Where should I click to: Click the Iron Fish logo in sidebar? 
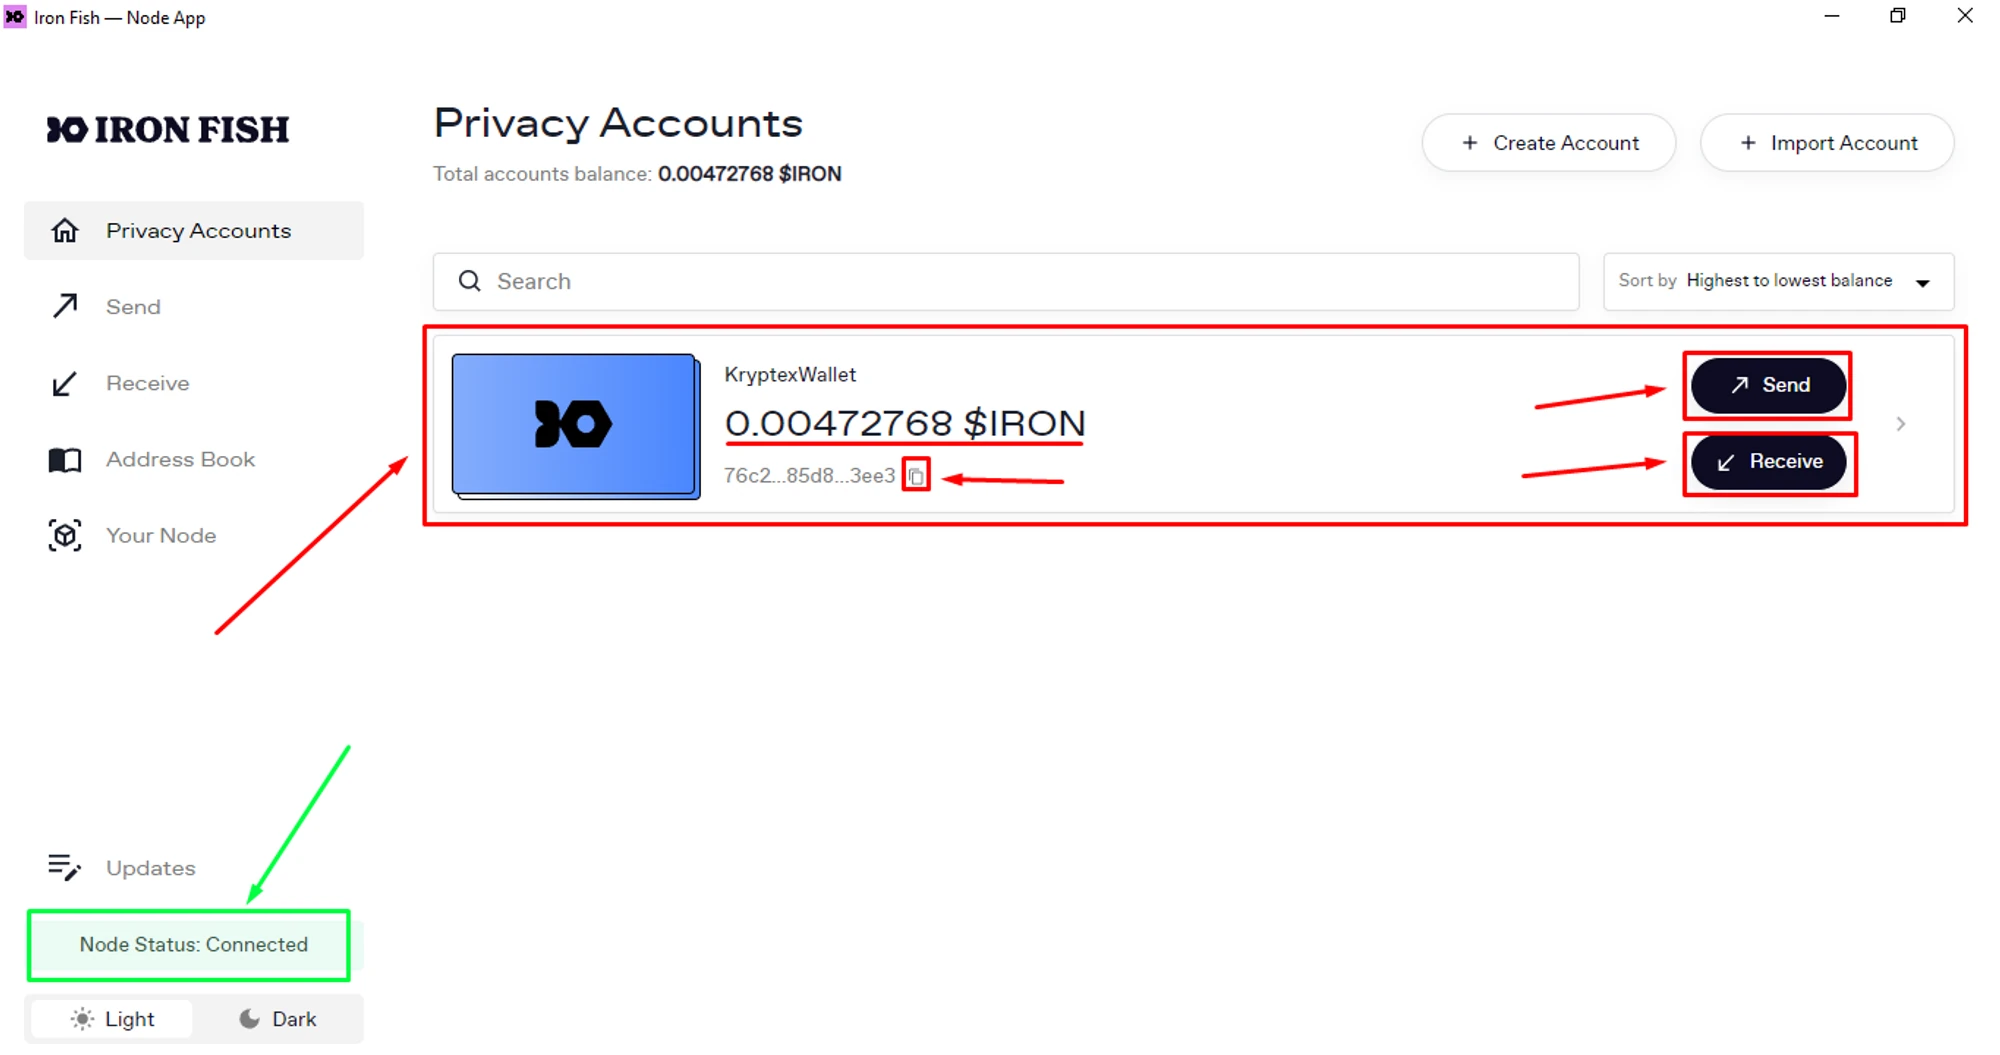[168, 130]
